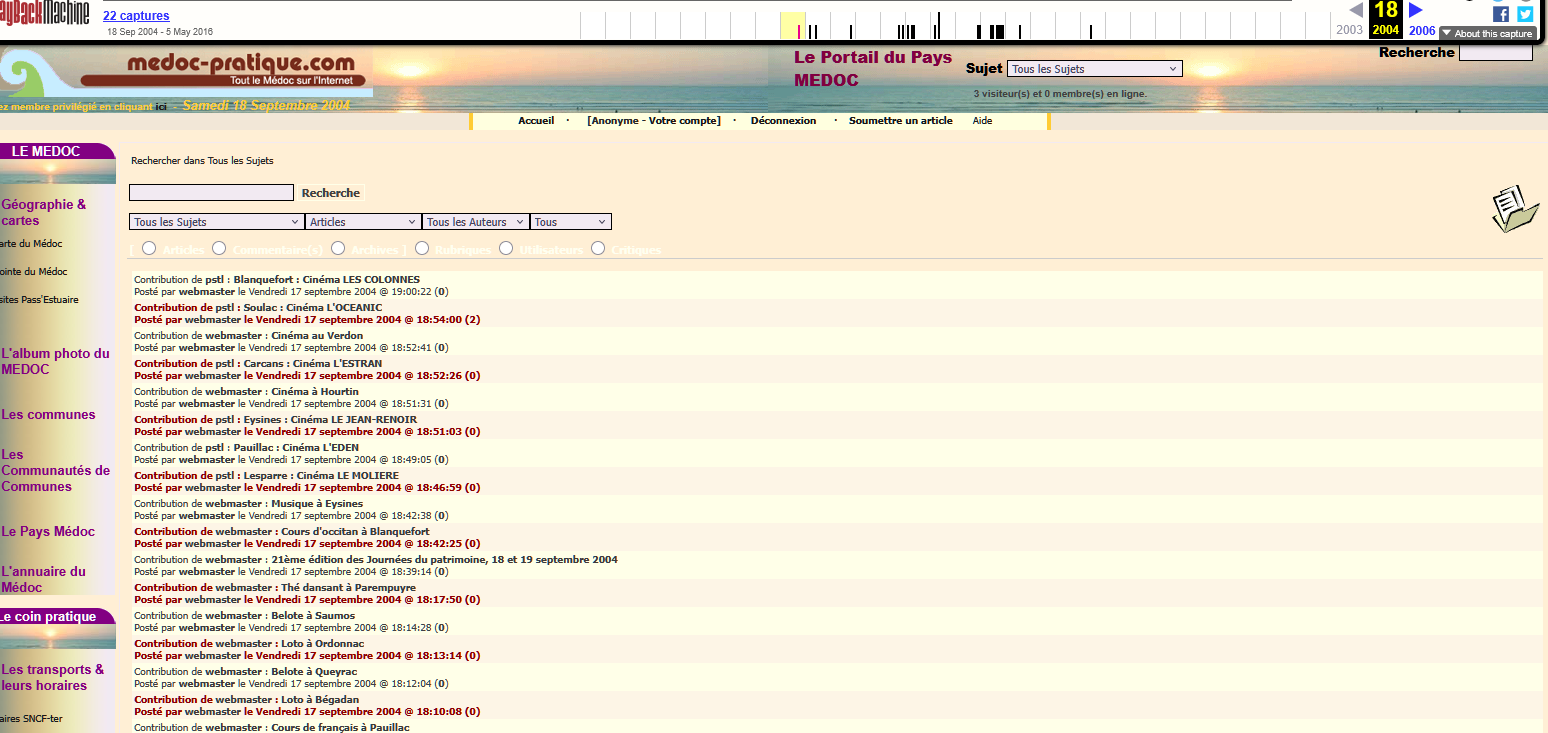
Task: Click the 22 captures link
Action: pos(136,16)
